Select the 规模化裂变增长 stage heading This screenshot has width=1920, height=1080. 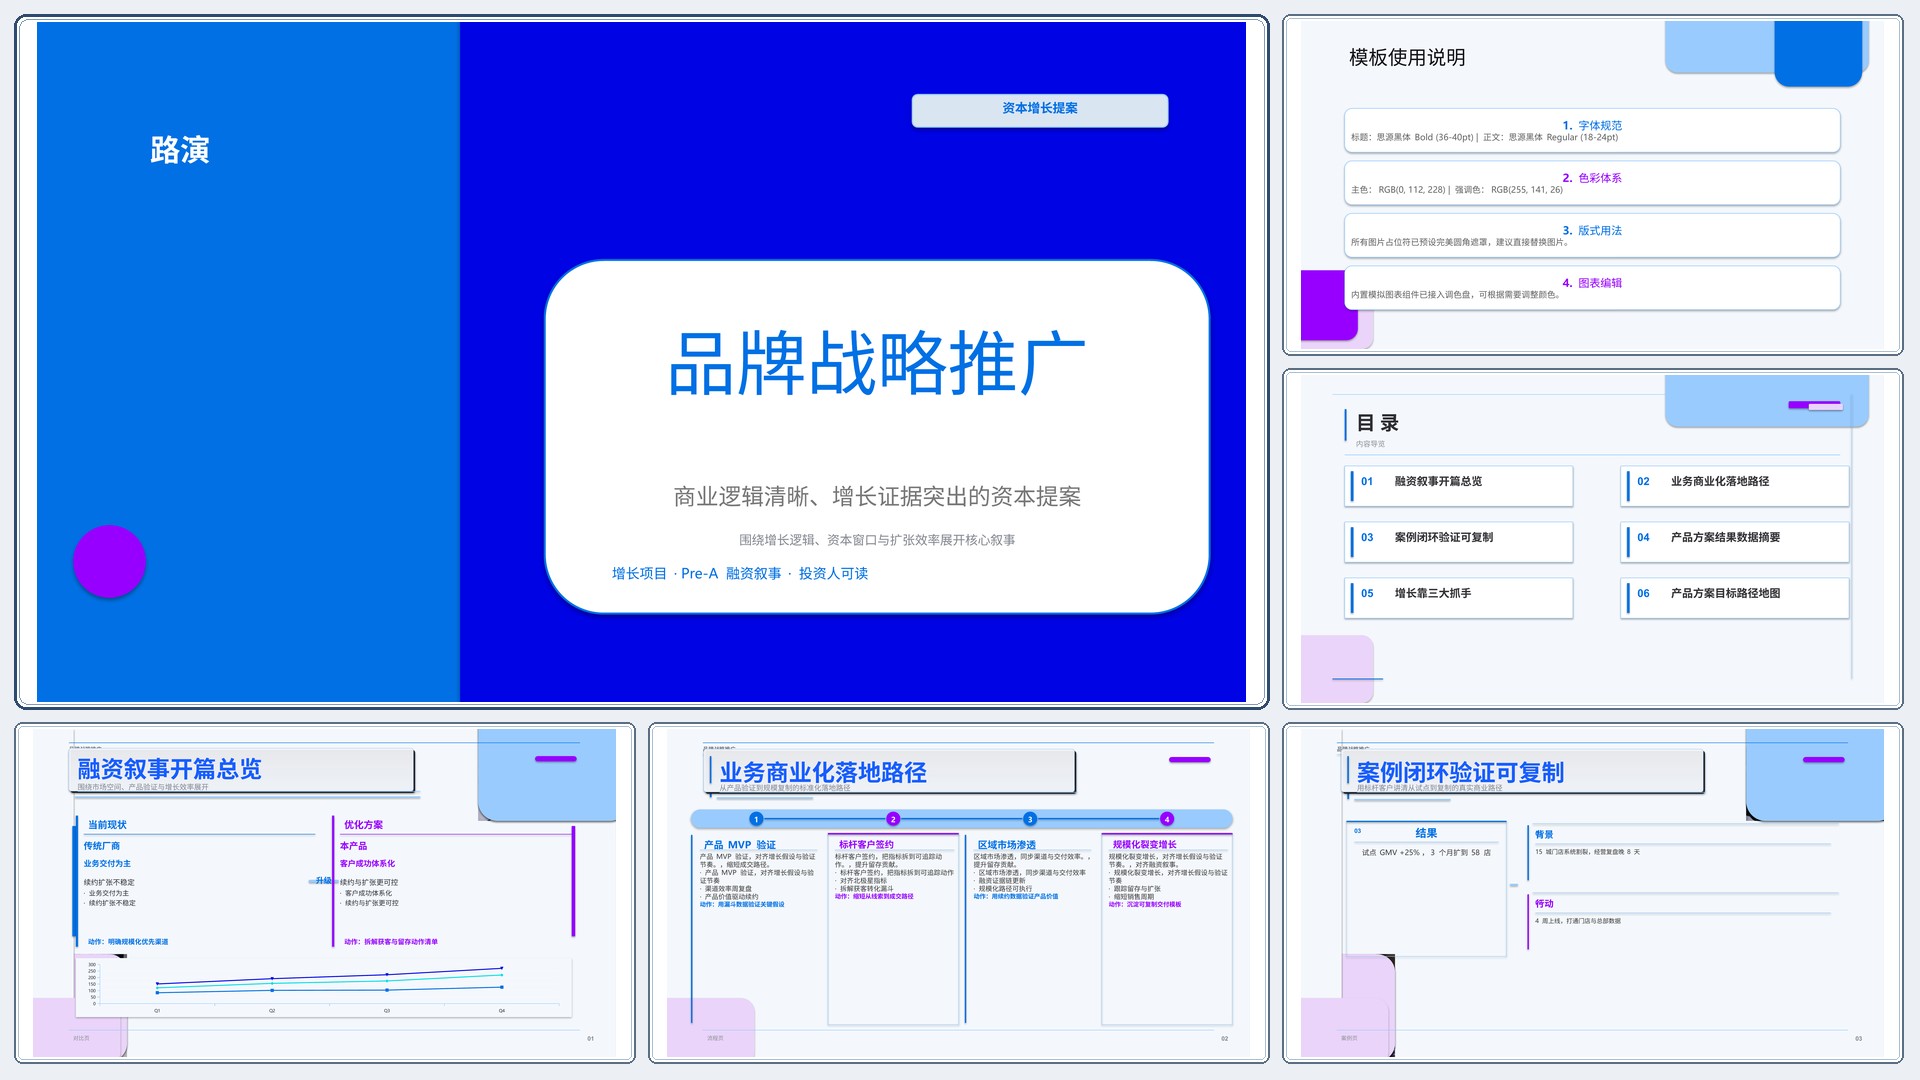(x=1145, y=845)
